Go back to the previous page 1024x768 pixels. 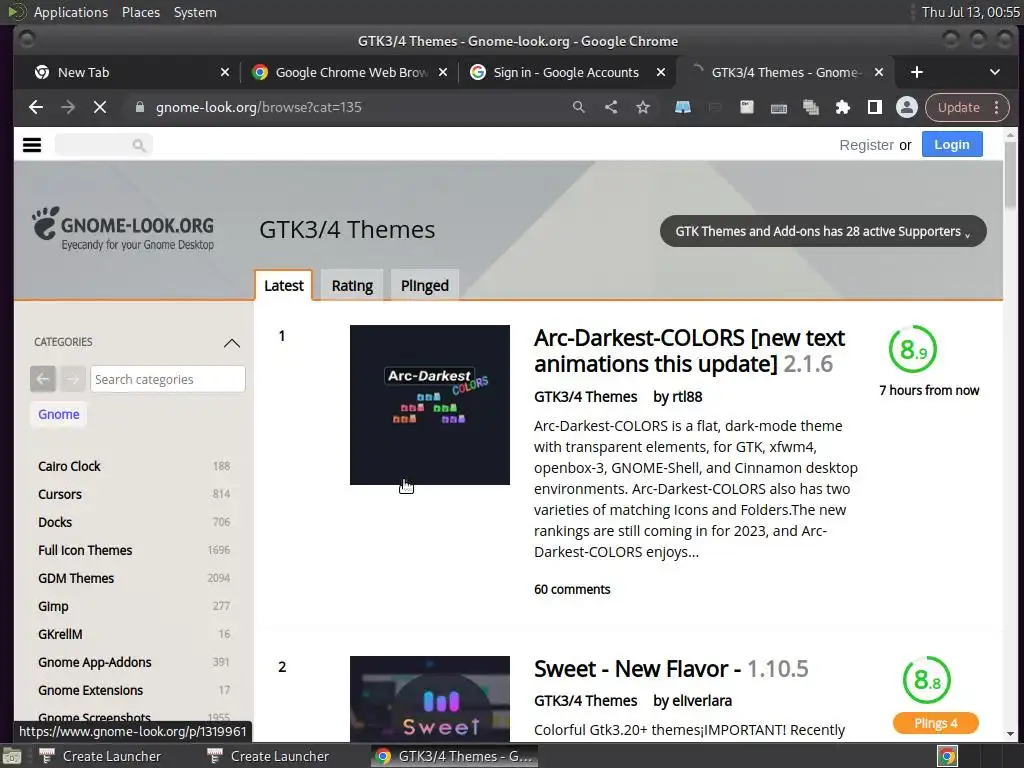tap(36, 107)
